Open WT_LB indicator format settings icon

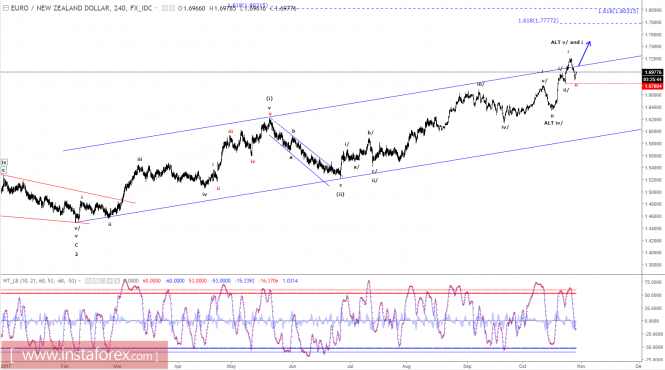point(95,280)
